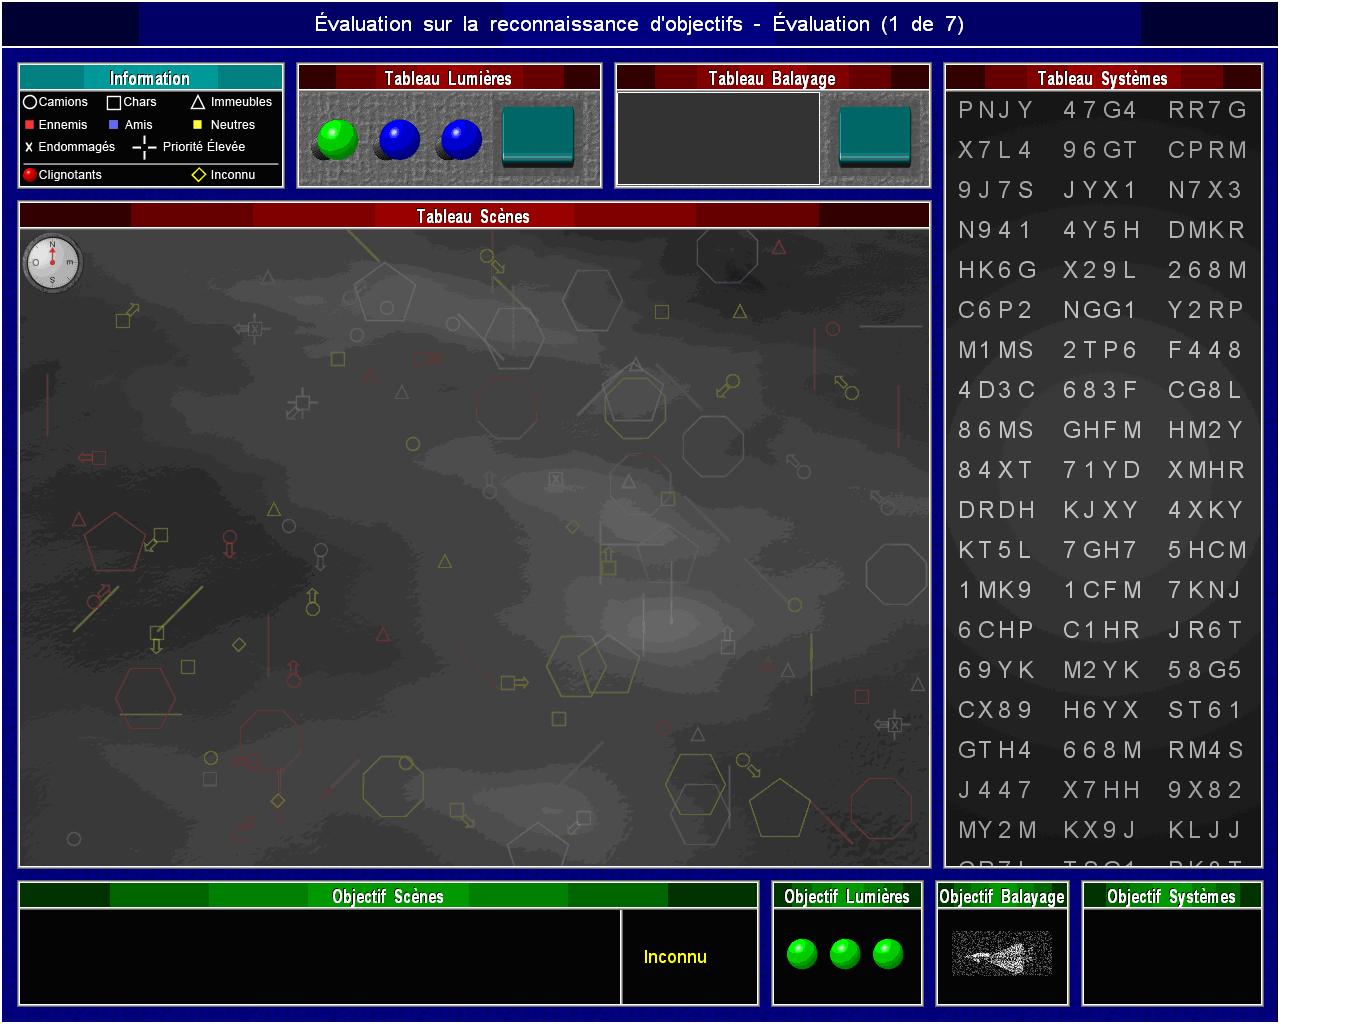This screenshot has width=1366, height=1024.
Task: Click the rightmost blue sphere in Tableau Lumières
Action: 460,139
